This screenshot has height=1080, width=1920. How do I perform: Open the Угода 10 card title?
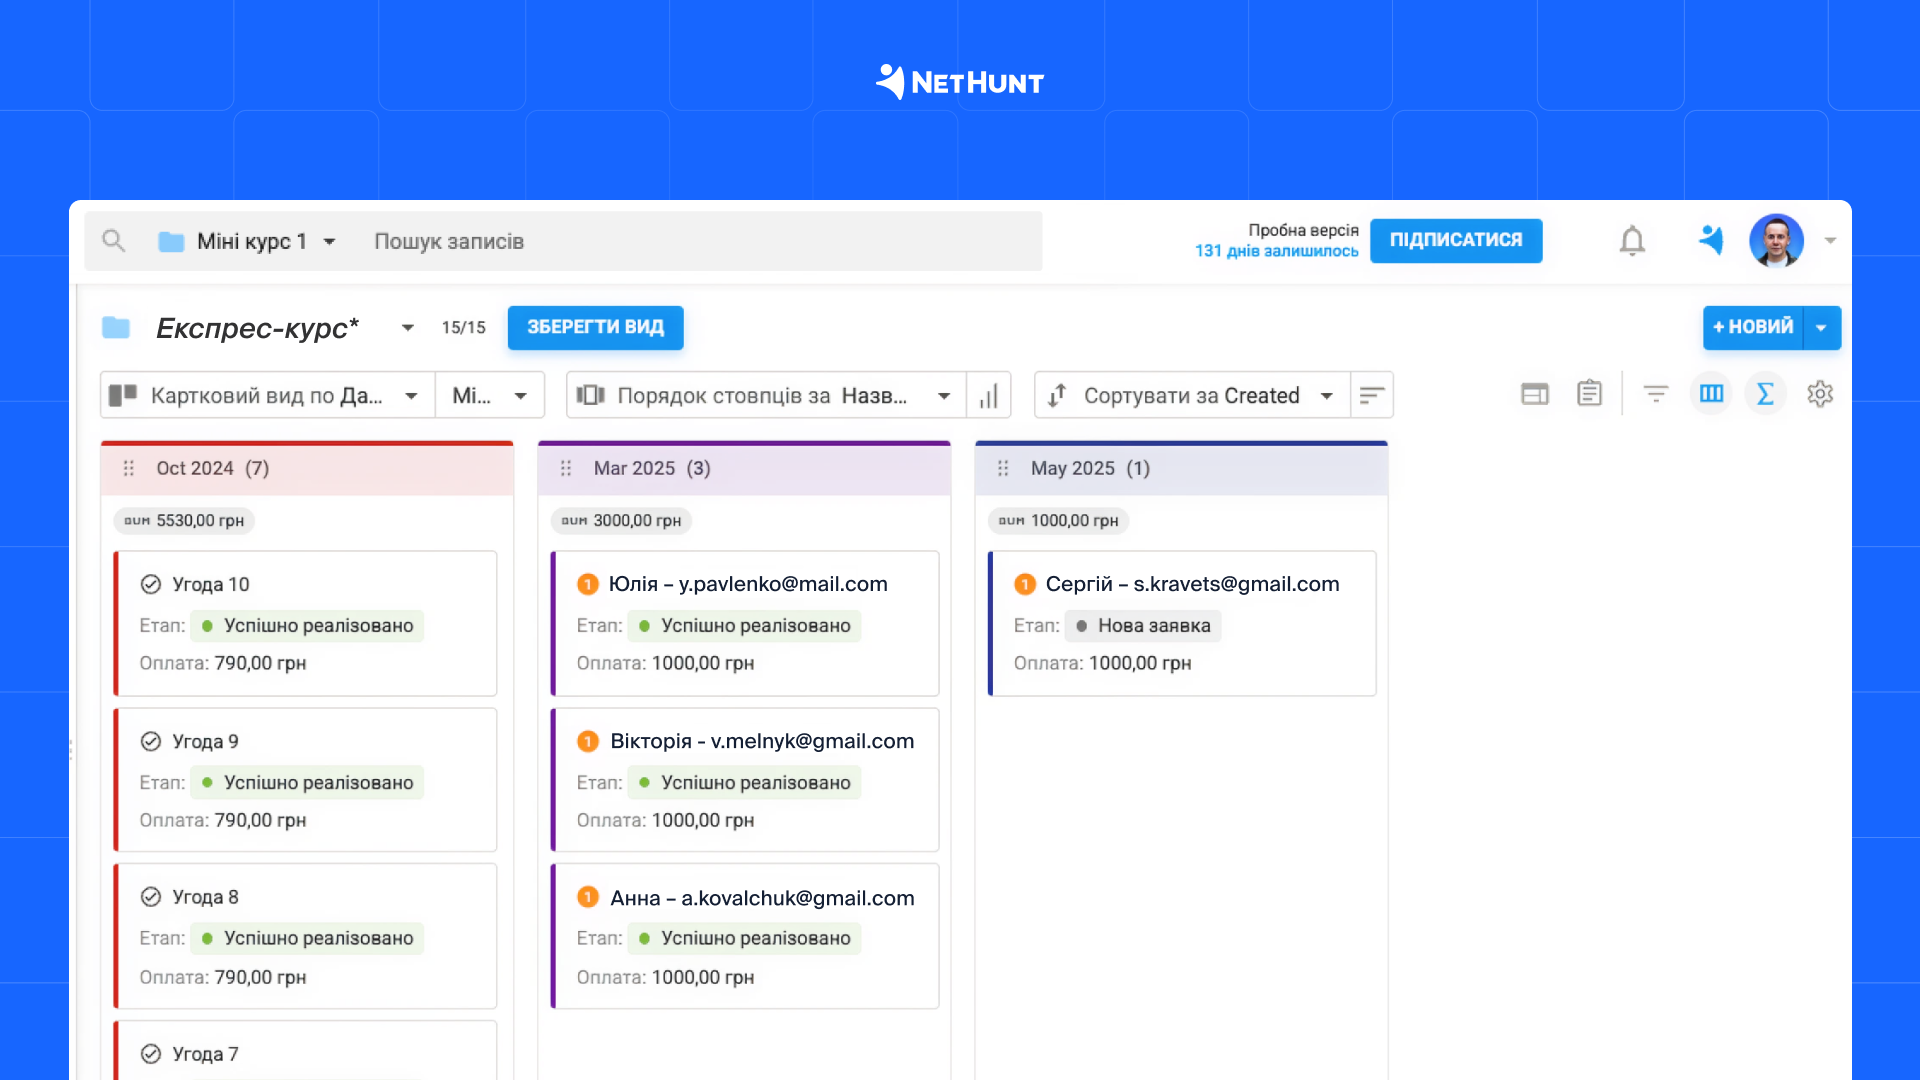[x=210, y=584]
